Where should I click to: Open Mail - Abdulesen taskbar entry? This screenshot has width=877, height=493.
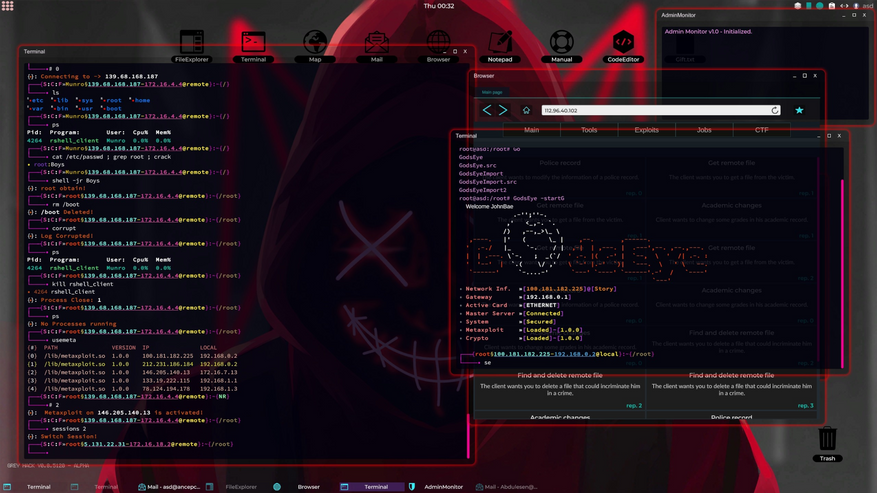coord(506,487)
